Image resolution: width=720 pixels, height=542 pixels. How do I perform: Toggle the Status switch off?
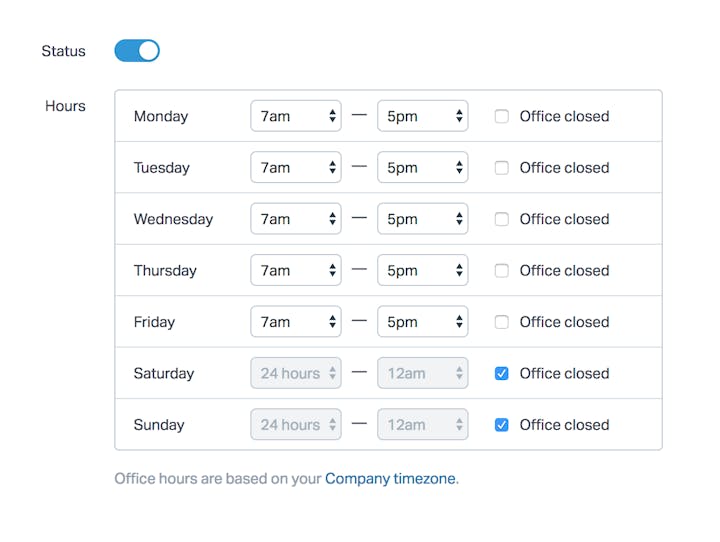[137, 51]
